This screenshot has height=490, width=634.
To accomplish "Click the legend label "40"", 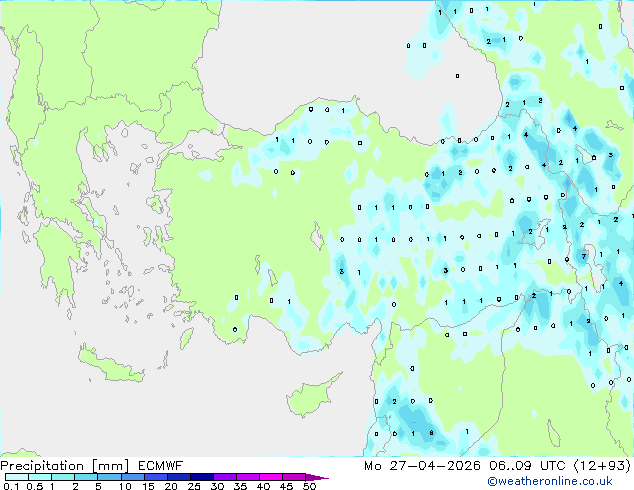I will [x=263, y=486].
